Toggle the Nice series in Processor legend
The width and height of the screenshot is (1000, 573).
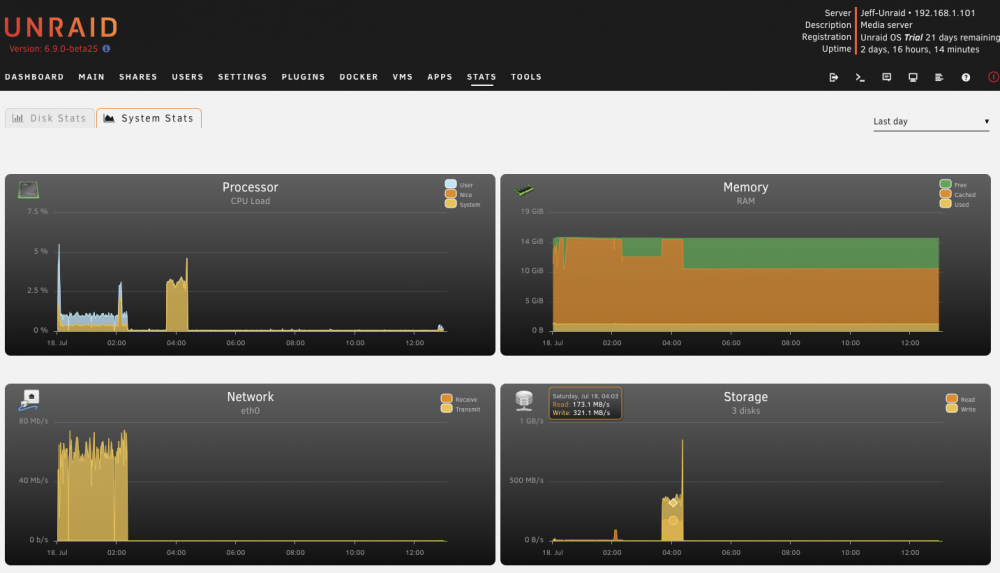459,194
